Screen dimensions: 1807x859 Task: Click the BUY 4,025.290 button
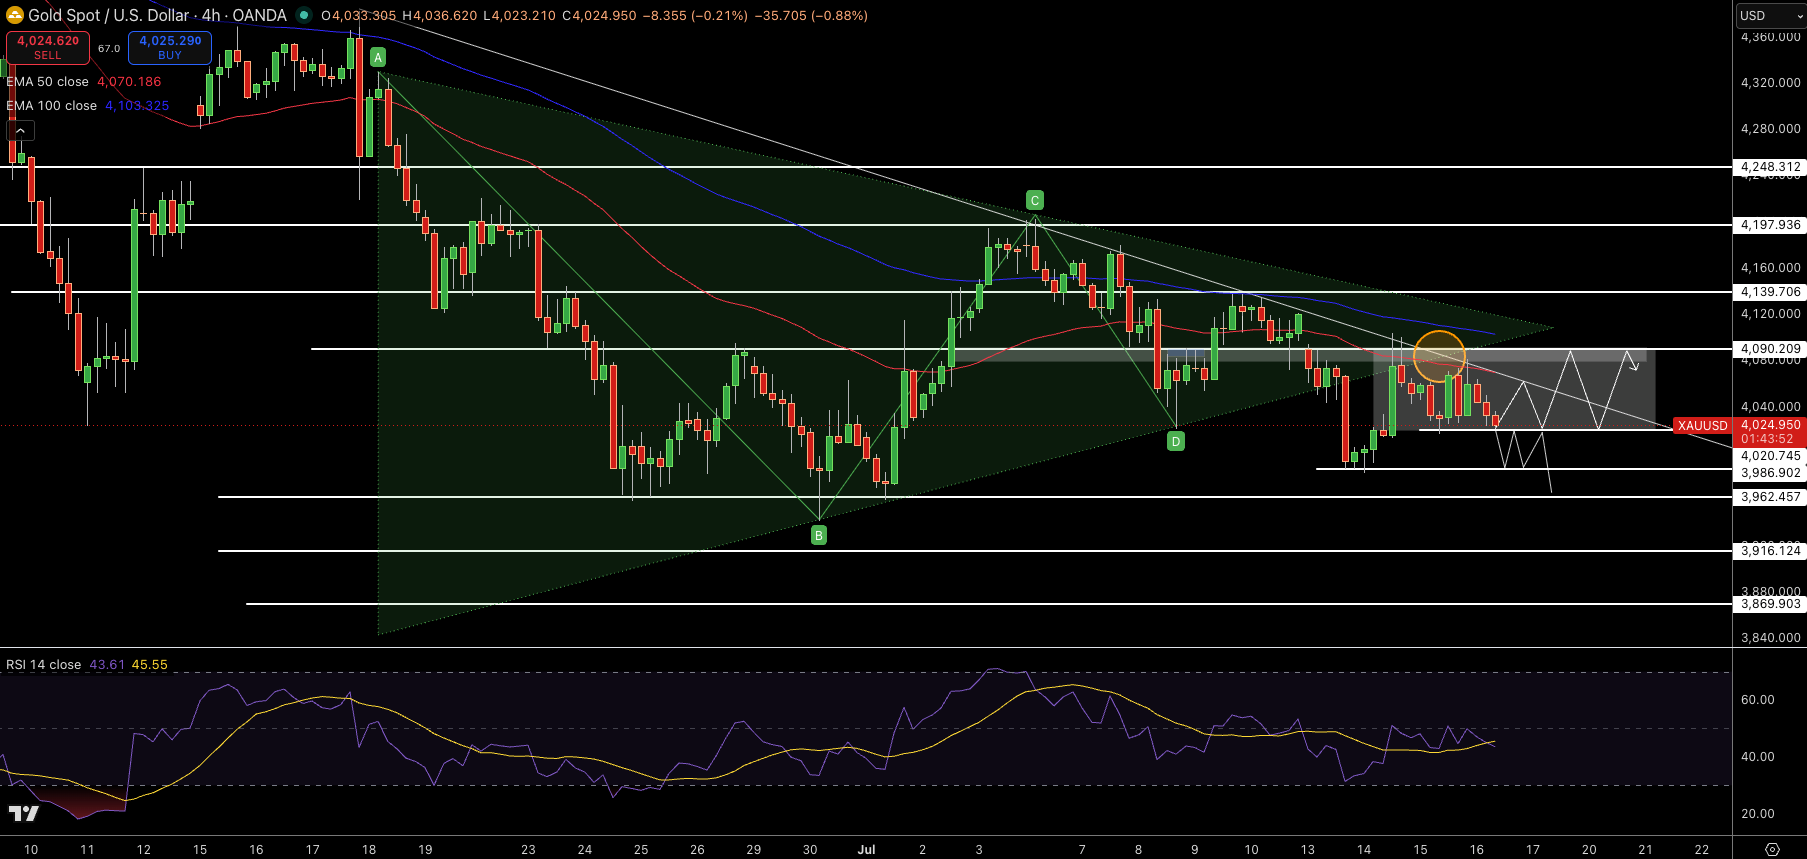click(x=170, y=47)
